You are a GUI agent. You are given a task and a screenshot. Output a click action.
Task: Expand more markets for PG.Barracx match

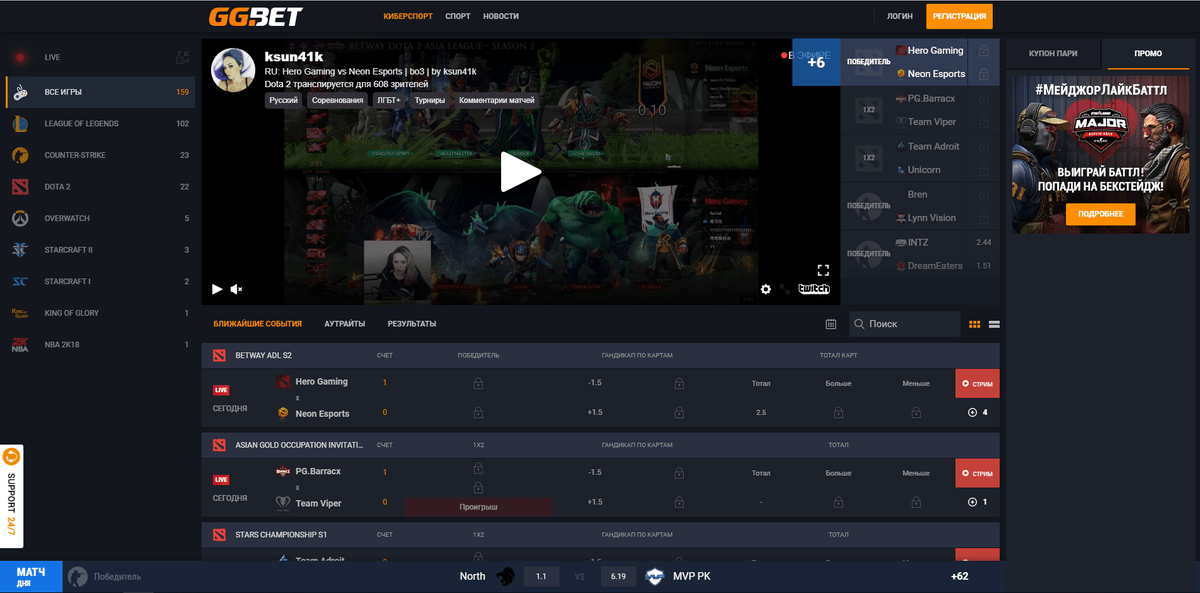[977, 502]
